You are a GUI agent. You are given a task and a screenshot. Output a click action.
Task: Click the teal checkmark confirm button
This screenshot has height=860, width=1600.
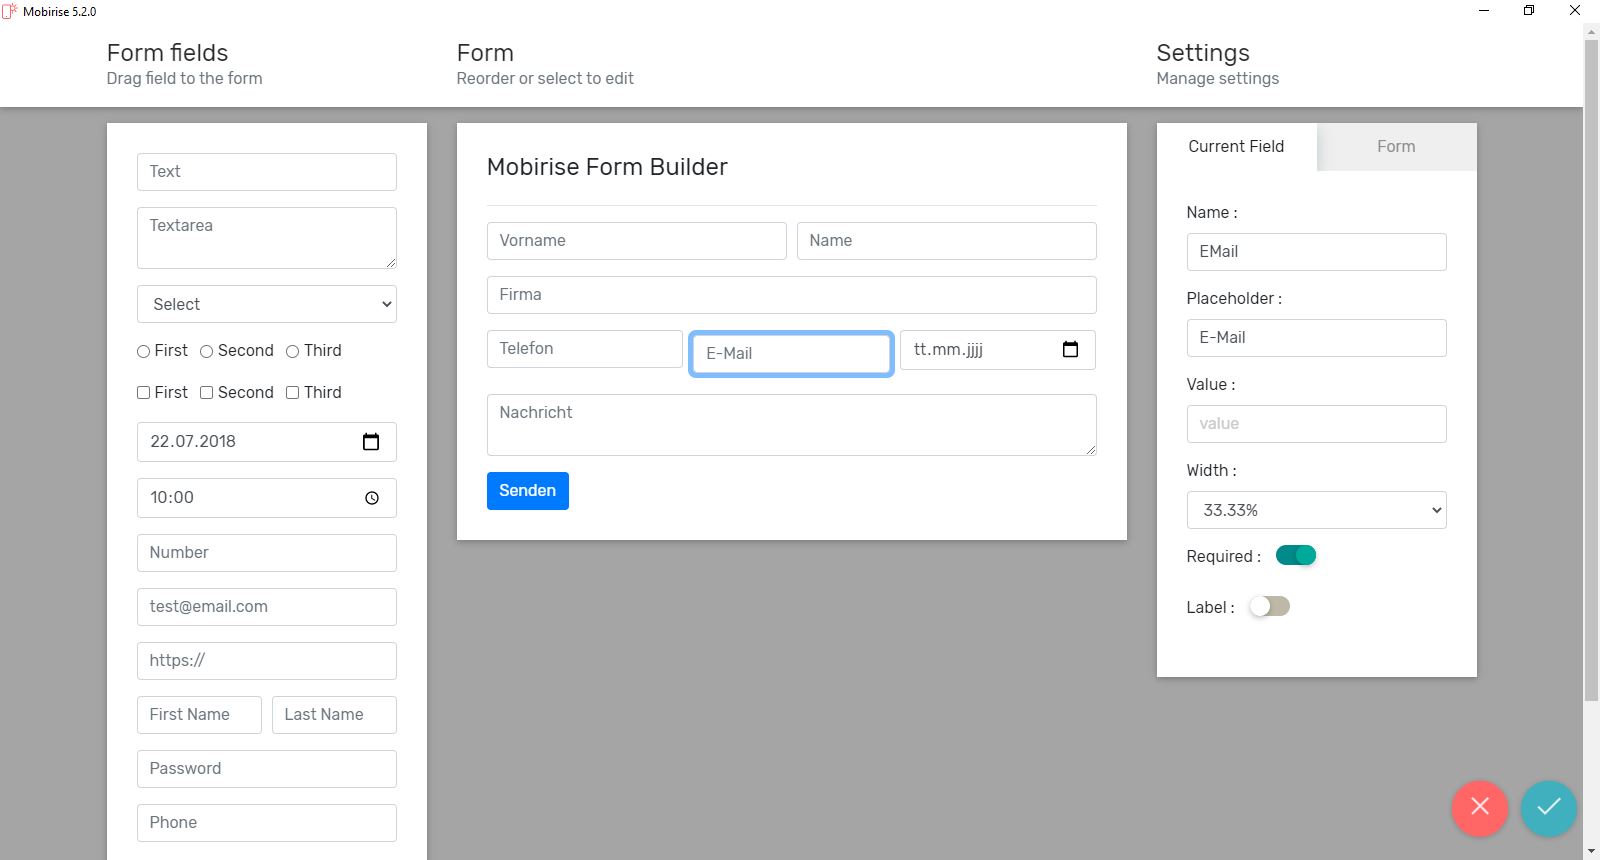pos(1548,807)
